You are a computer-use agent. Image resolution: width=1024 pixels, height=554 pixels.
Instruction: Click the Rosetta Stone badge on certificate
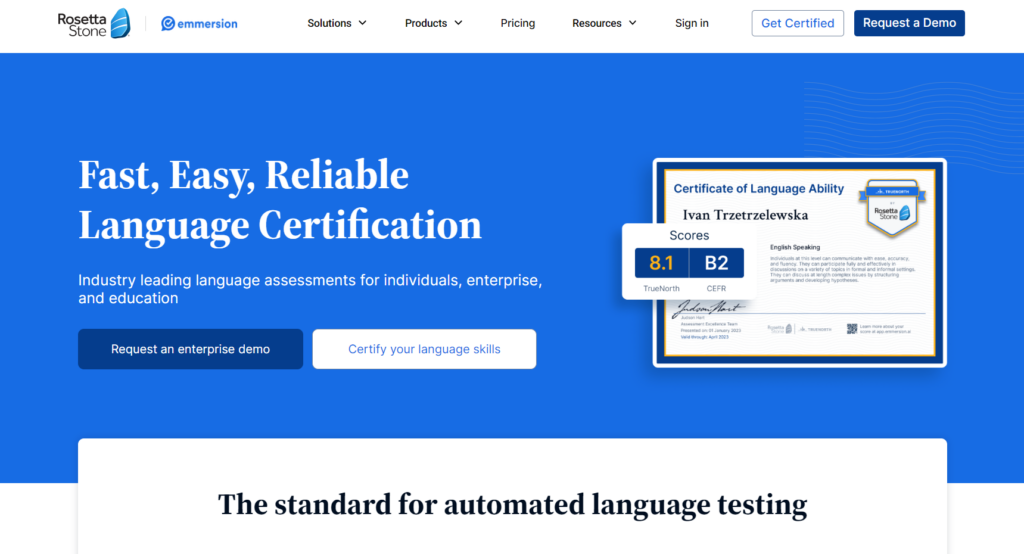point(892,208)
